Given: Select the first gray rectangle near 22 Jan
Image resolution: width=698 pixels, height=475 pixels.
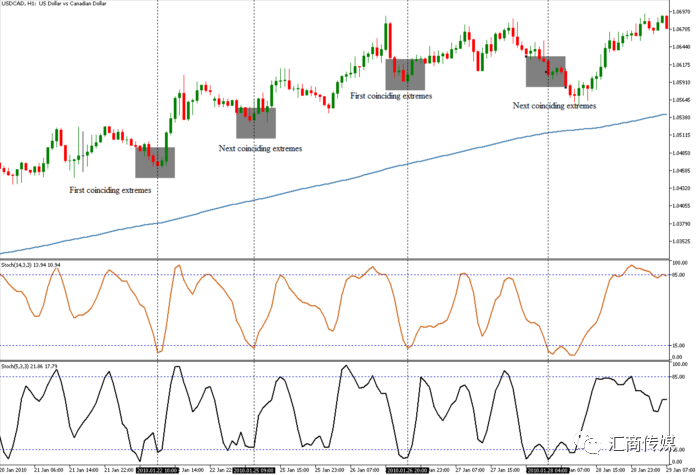Looking at the screenshot, I should (155, 162).
